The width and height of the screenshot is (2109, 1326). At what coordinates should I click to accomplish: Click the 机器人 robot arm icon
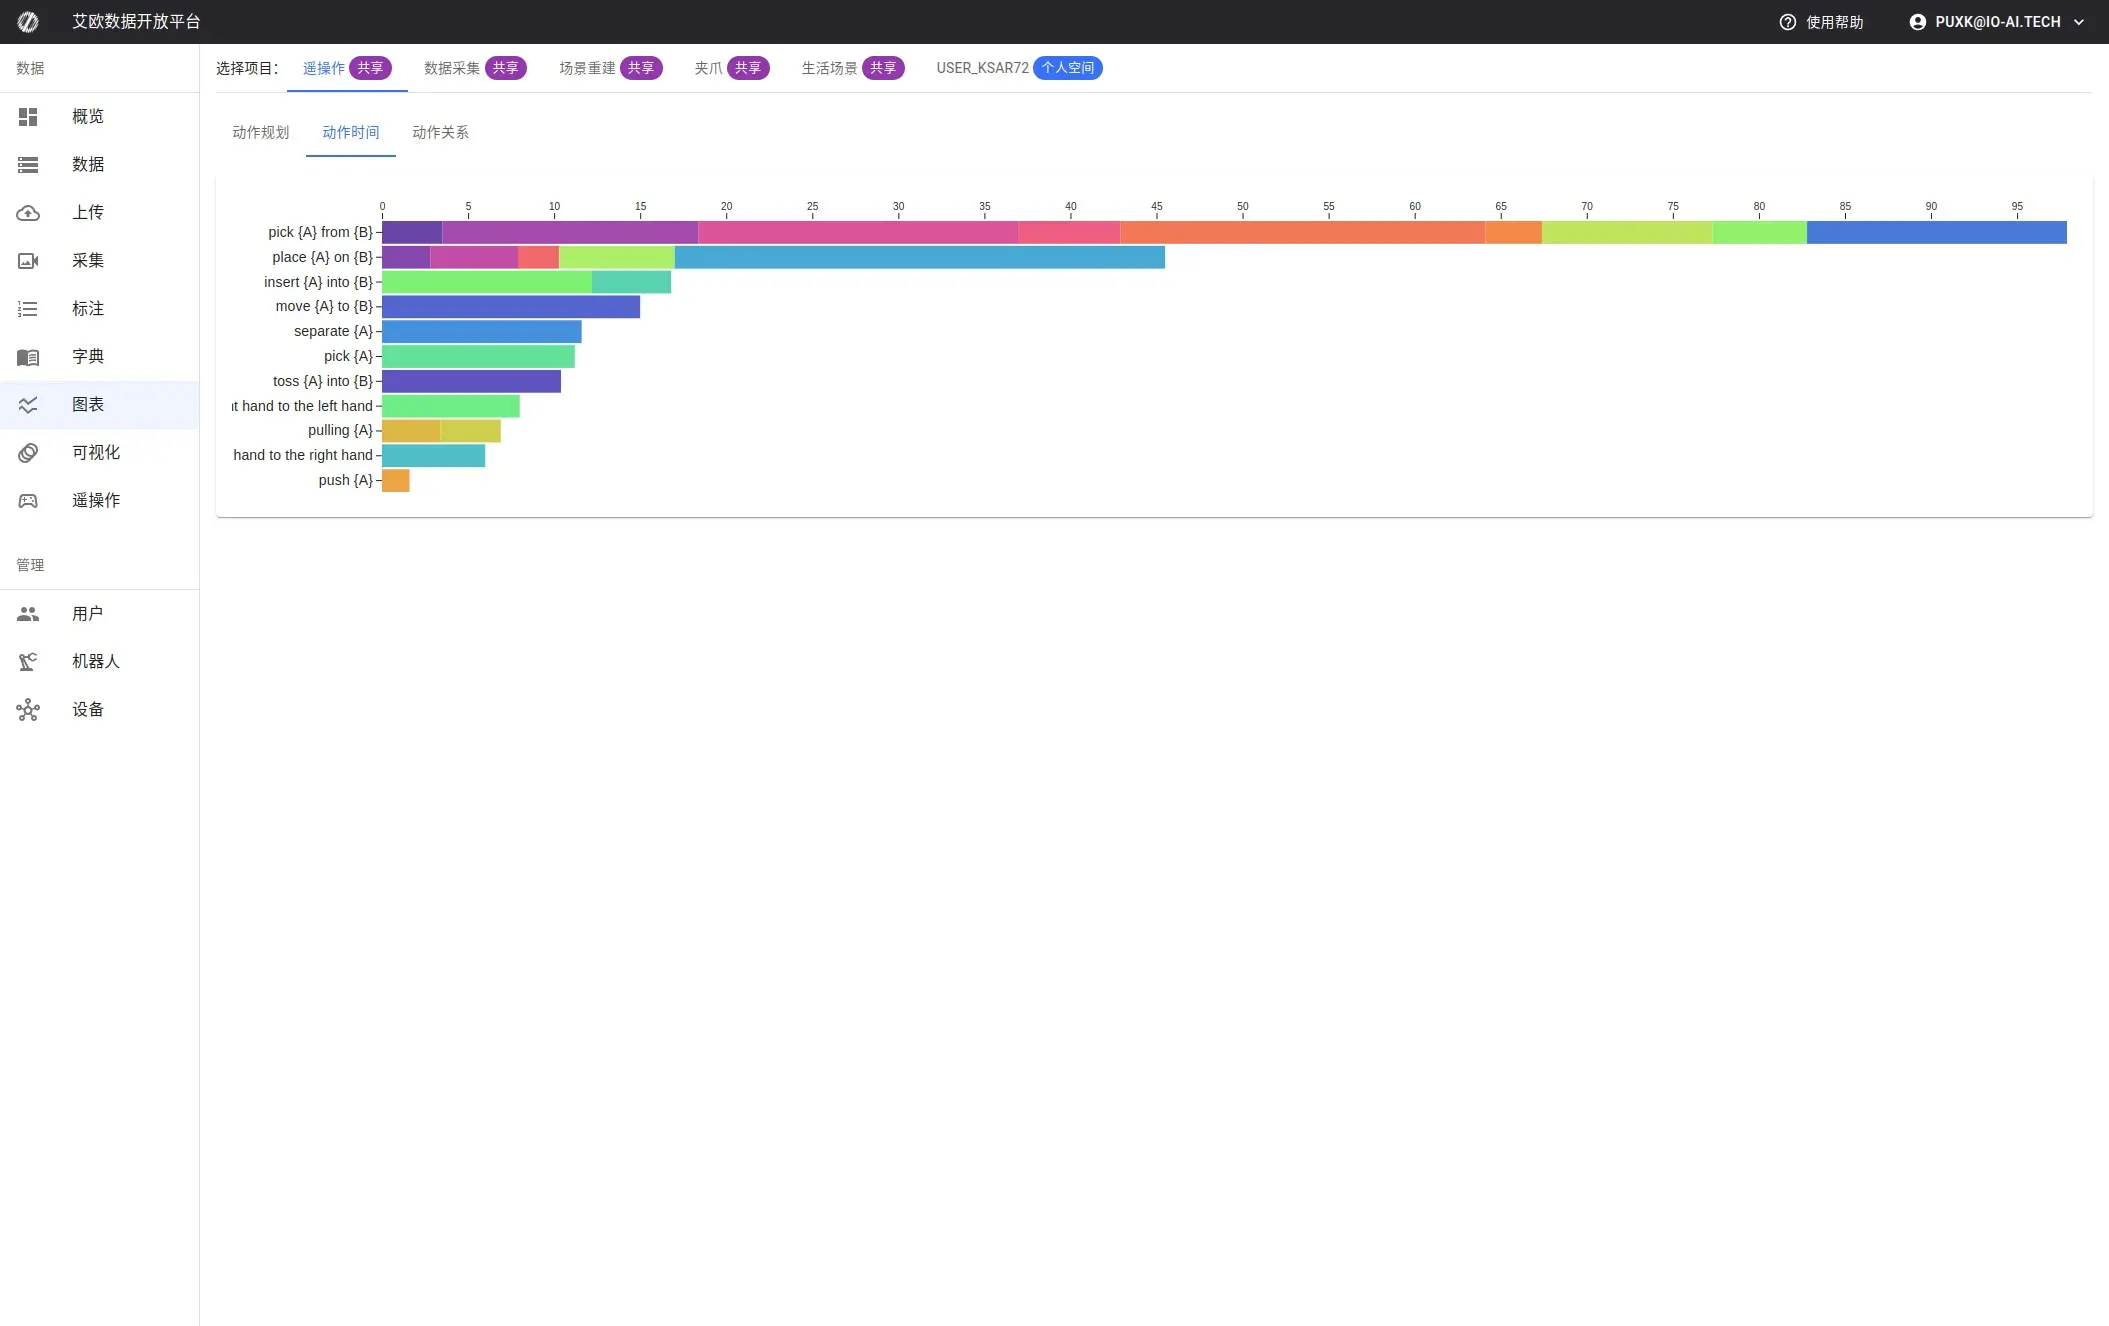(x=28, y=662)
